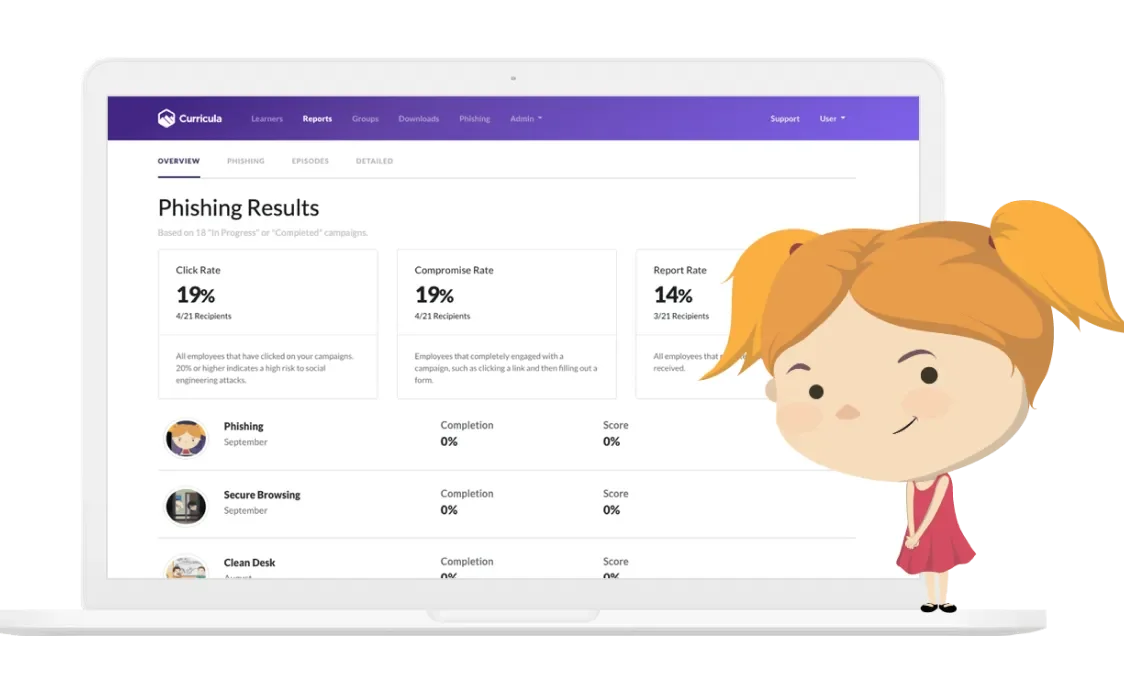Image resolution: width=1124 pixels, height=694 pixels.
Task: Open the Reports navigation item
Action: point(317,119)
